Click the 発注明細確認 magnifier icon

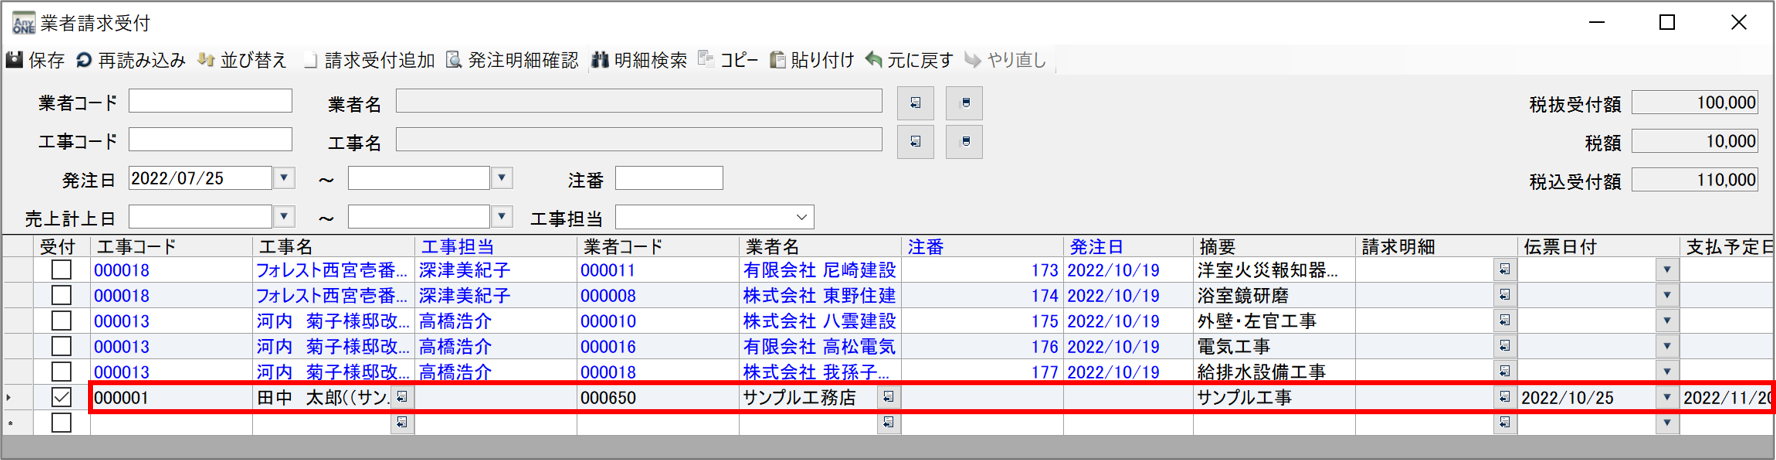454,61
